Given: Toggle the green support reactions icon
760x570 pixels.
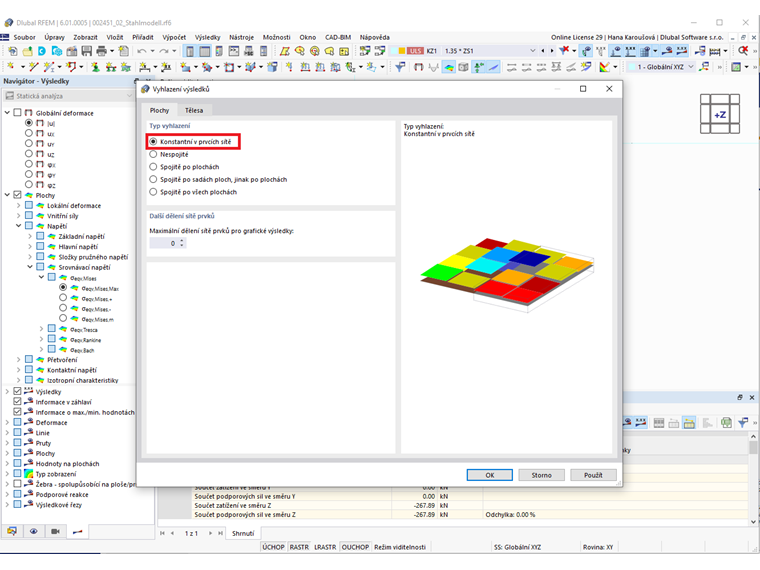Looking at the screenshot, I should (x=478, y=67).
